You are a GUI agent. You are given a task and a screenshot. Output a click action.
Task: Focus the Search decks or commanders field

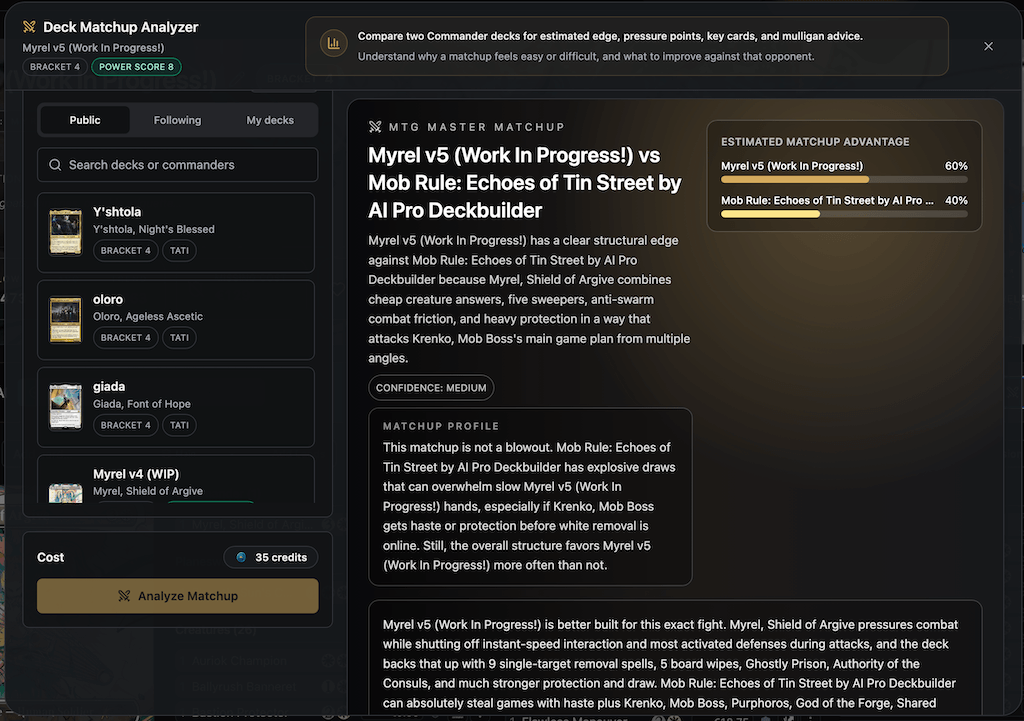(x=178, y=165)
